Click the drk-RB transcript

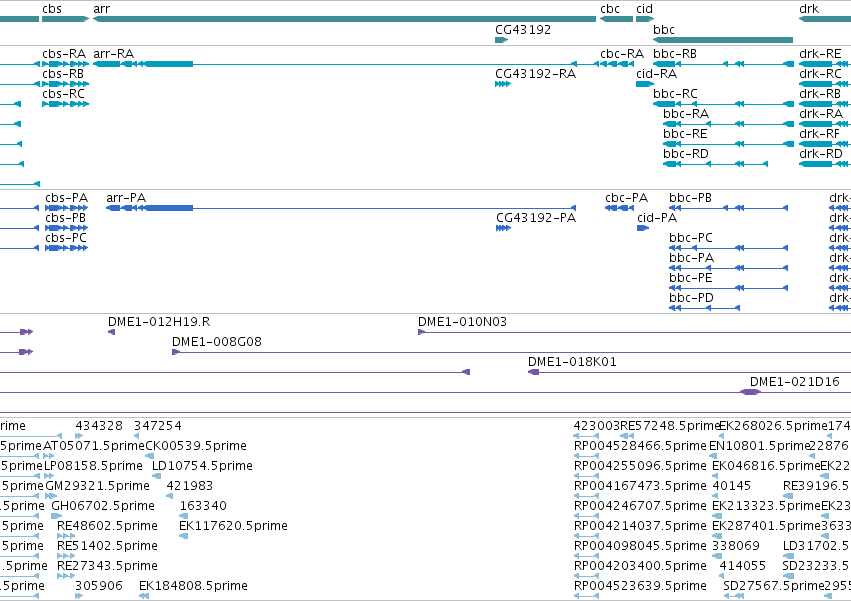pos(825,104)
